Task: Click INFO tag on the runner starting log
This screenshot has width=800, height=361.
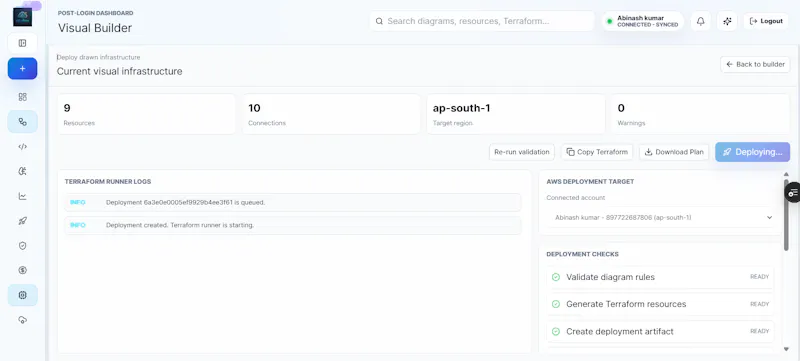Action: tap(78, 225)
